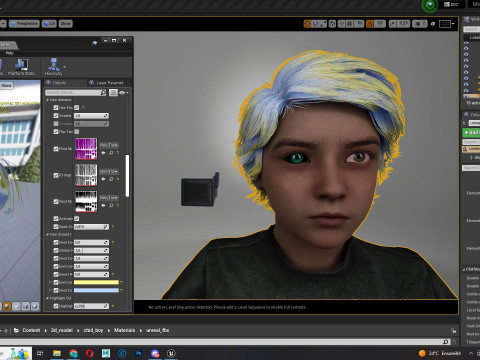Open camera speed setting
The width and height of the screenshot is (480, 360).
coord(420,24)
